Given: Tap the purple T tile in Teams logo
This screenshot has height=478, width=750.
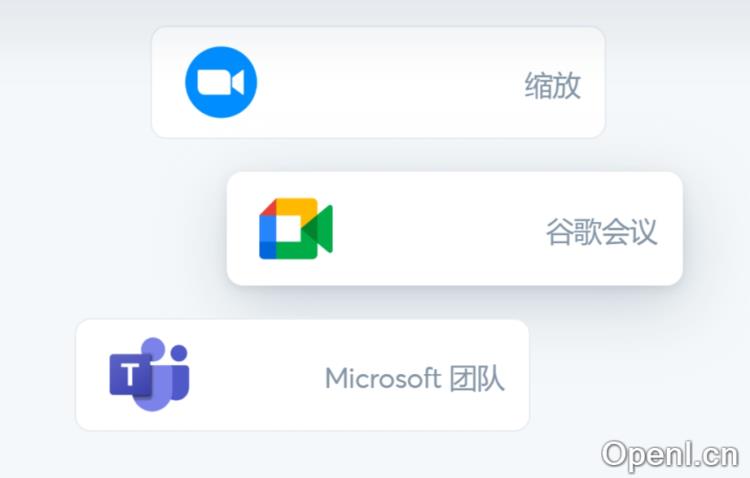Looking at the screenshot, I should click(130, 375).
